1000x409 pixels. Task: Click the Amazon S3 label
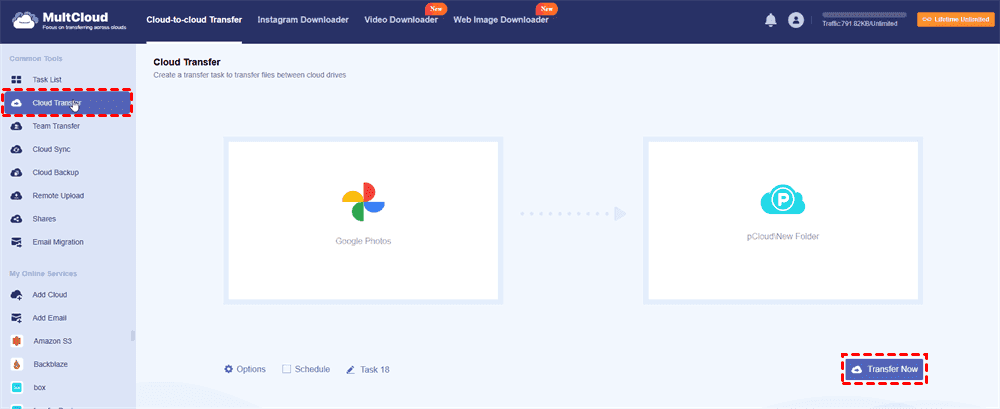tap(52, 341)
